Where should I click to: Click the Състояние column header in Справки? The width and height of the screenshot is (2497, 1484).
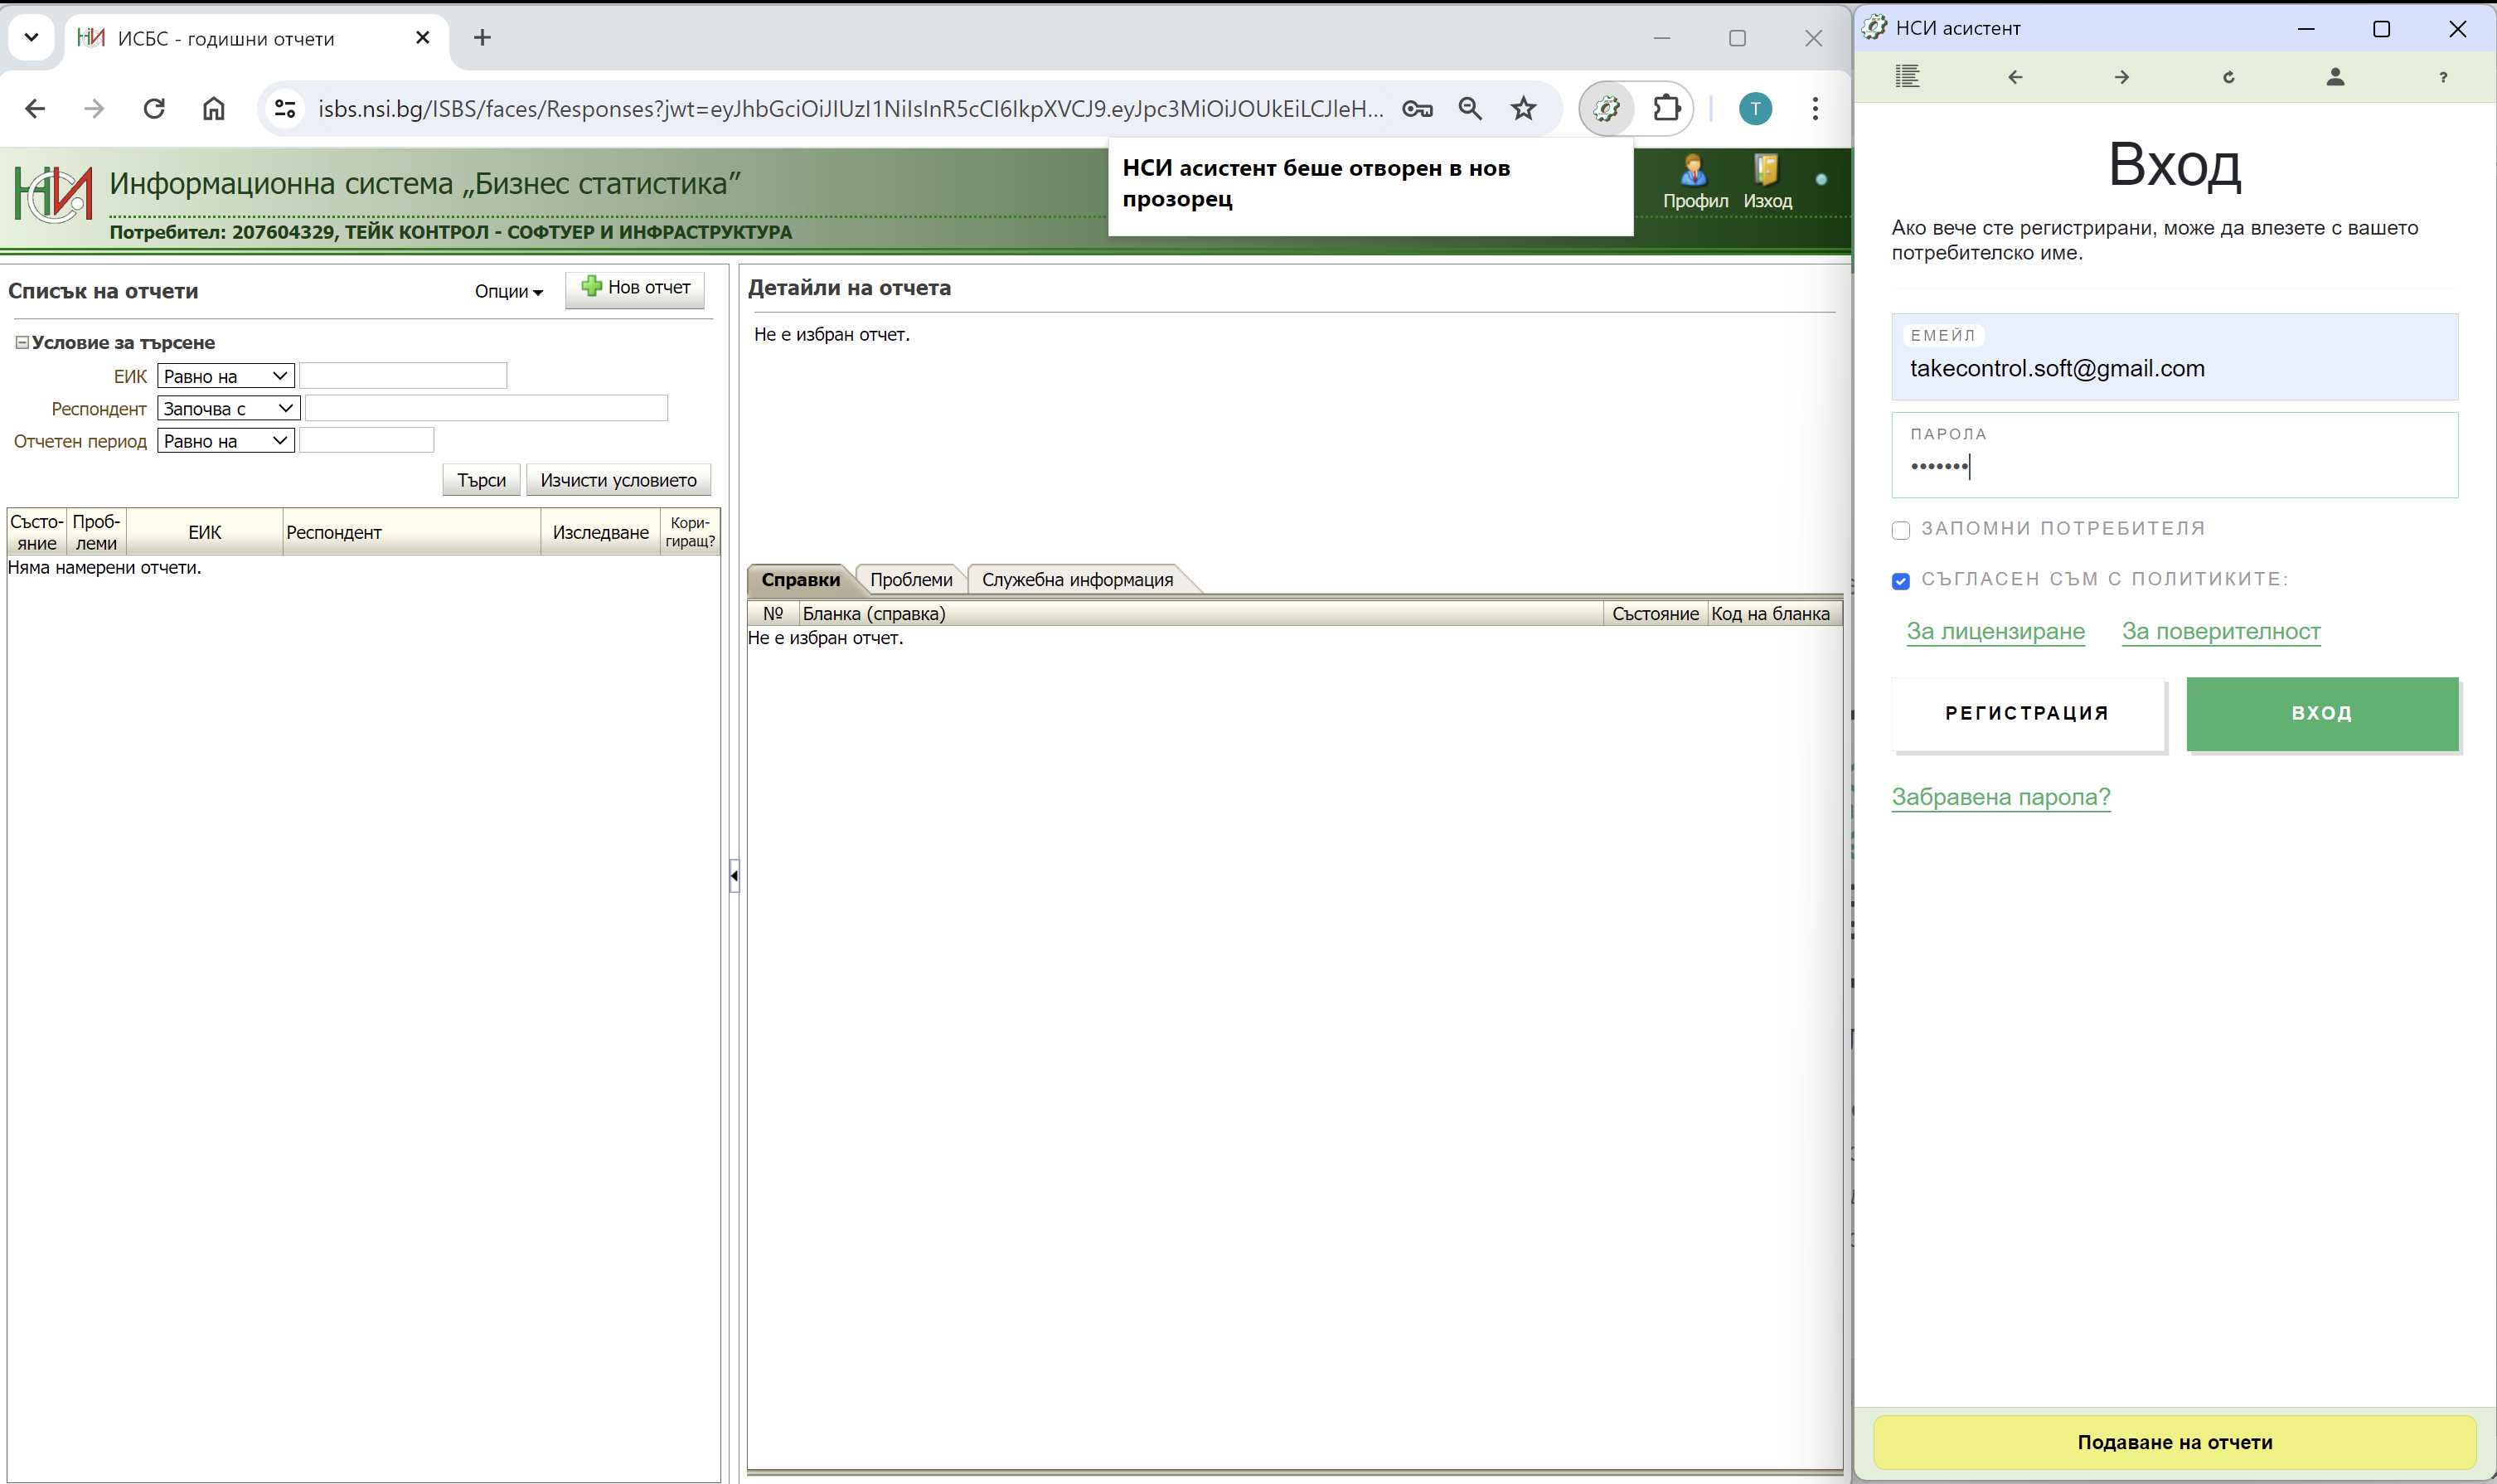[1655, 613]
